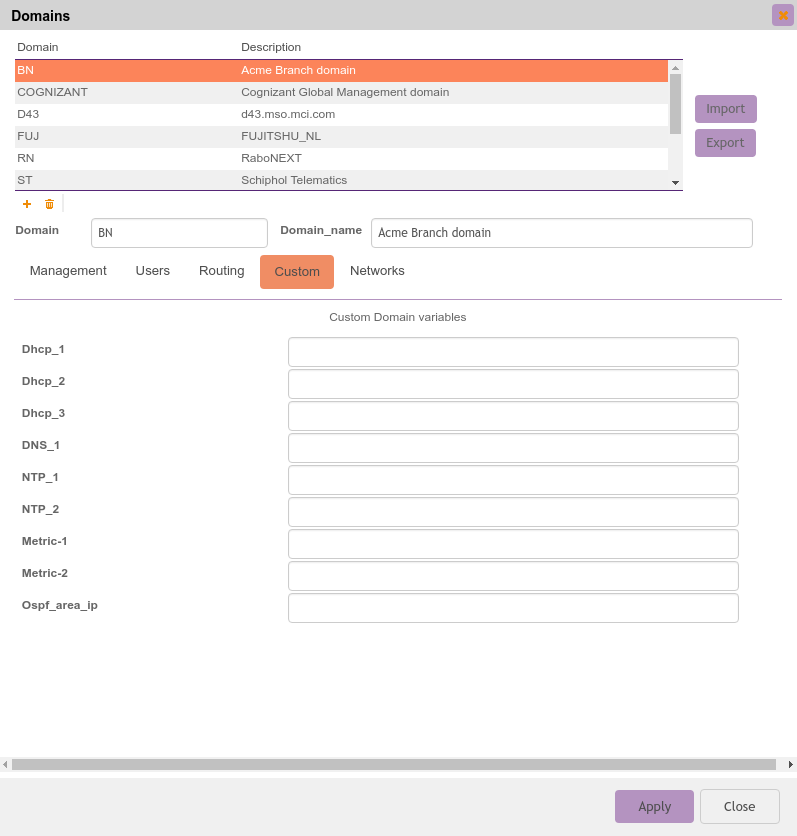Go to the Routing tab
The image size is (797, 836).
pos(221,271)
